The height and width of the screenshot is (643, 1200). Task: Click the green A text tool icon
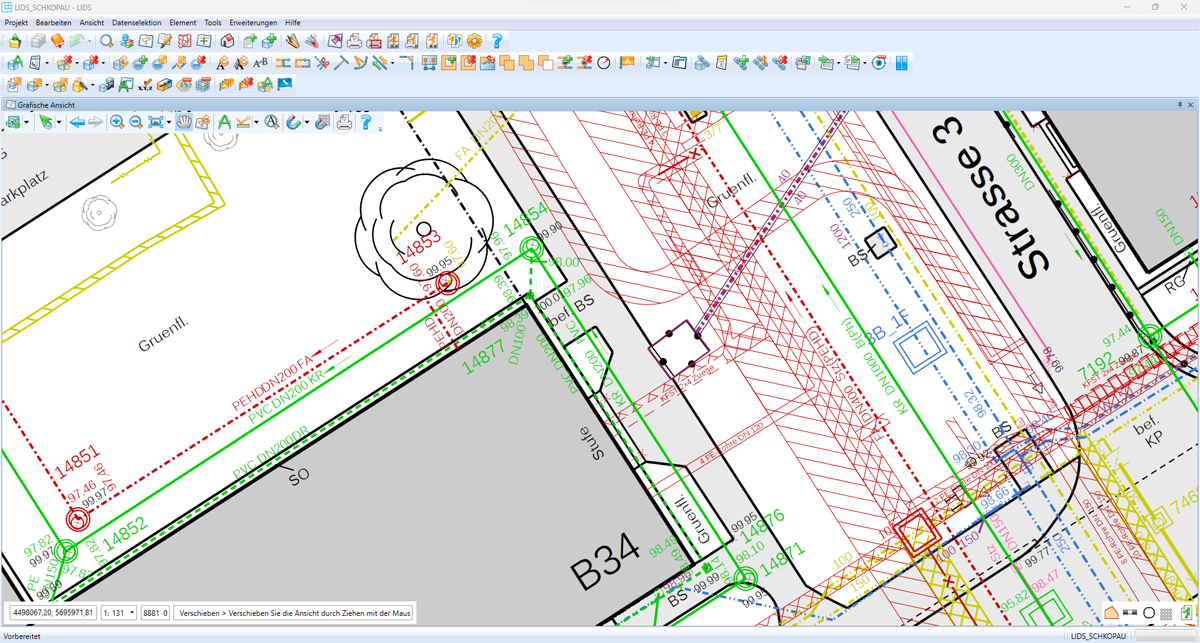pyautogui.click(x=224, y=122)
